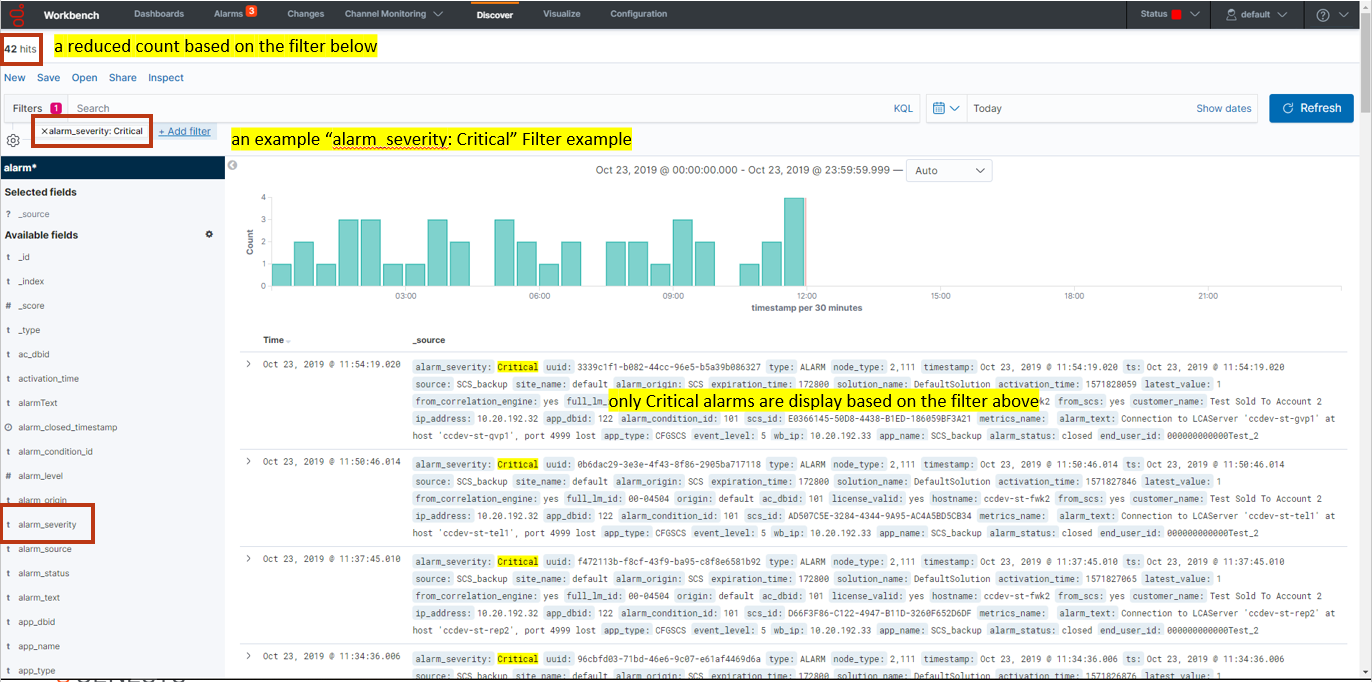Image resolution: width=1372 pixels, height=682 pixels.
Task: Collapse the fields sidebar with arrow icon
Action: [x=232, y=165]
